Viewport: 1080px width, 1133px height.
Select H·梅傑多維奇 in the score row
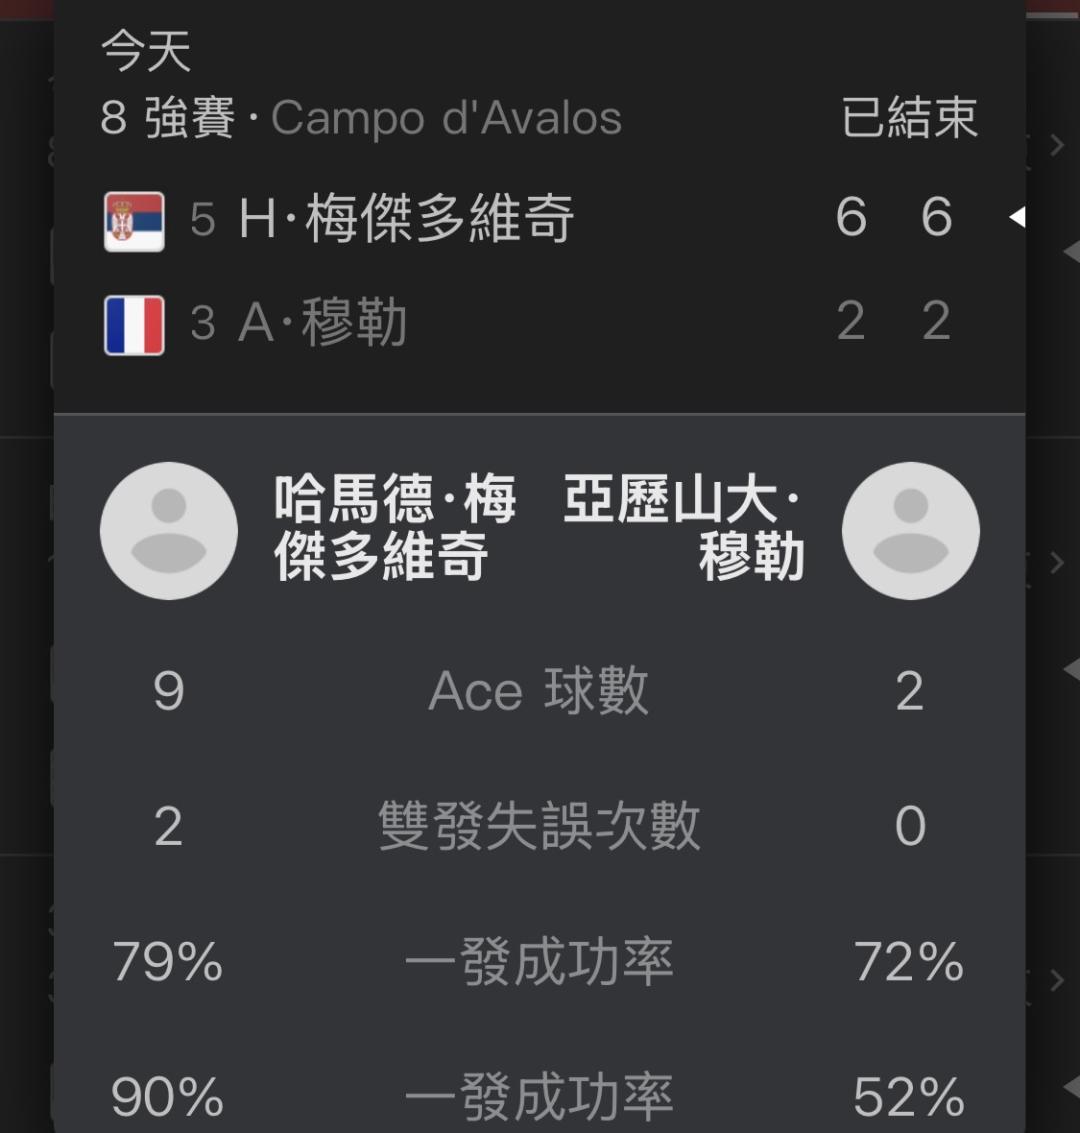406,219
